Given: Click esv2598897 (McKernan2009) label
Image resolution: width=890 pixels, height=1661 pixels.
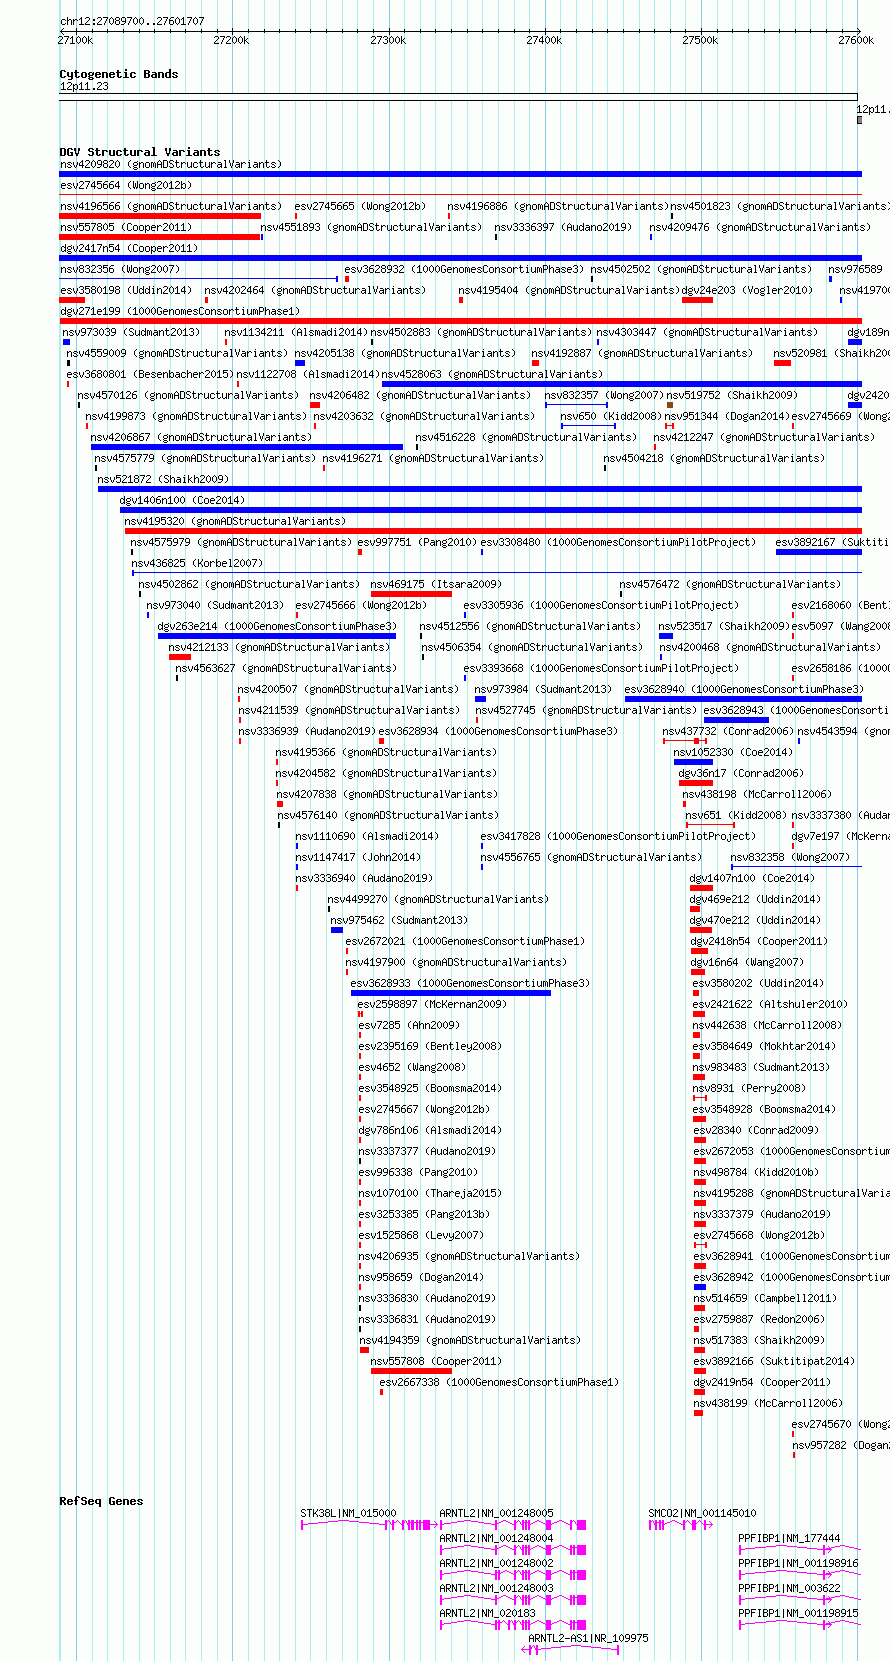Looking at the screenshot, I should tap(432, 1004).
